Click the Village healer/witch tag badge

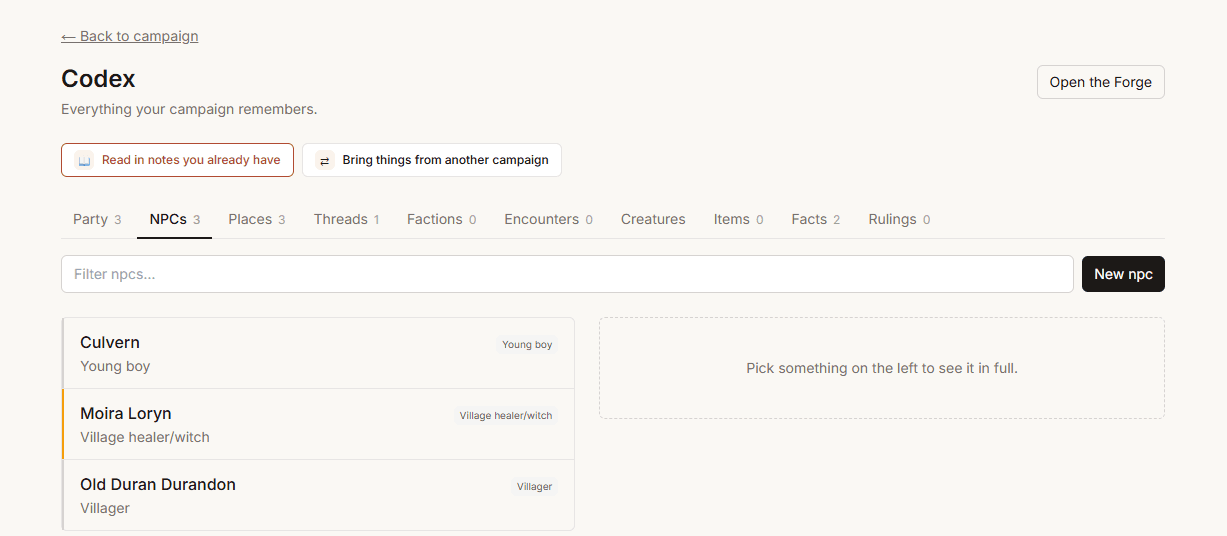(x=506, y=416)
